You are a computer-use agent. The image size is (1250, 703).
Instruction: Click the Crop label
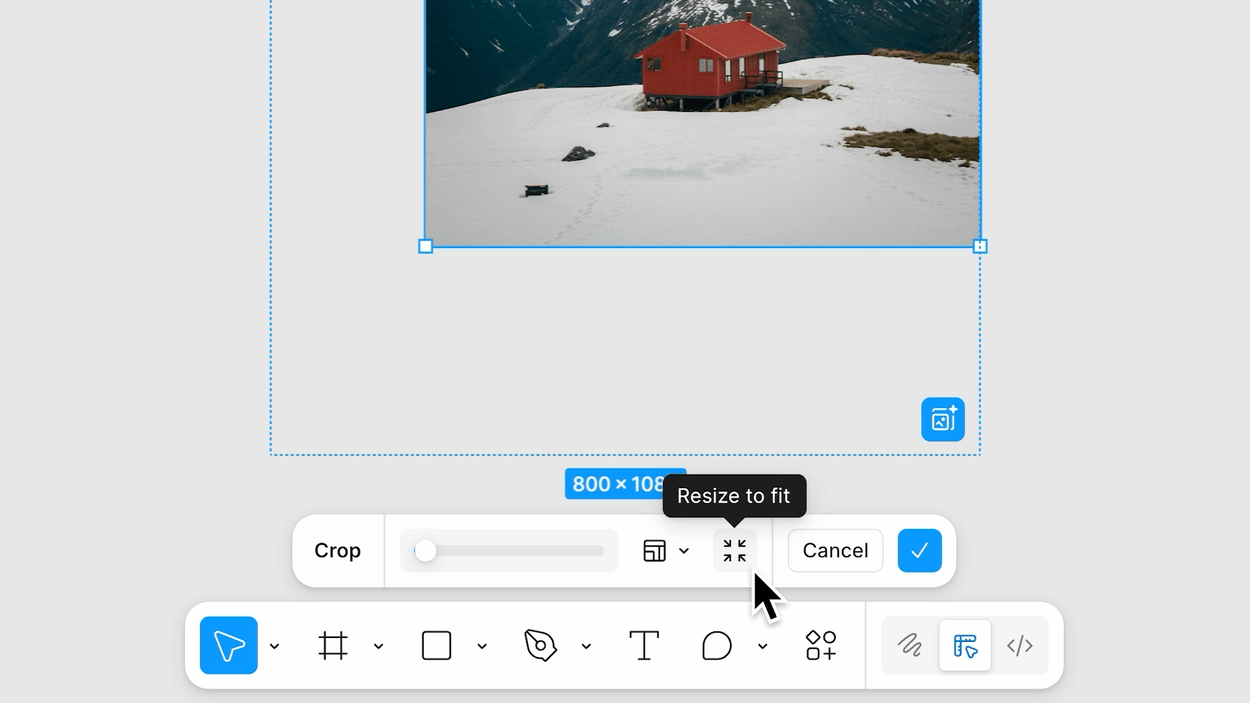tap(337, 550)
